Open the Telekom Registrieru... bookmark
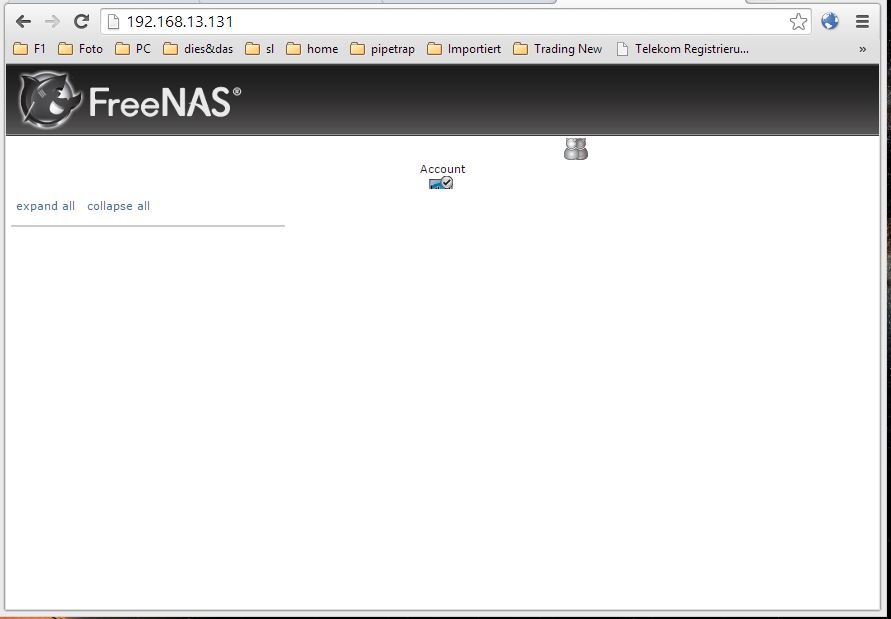This screenshot has width=891, height=619. coord(683,49)
